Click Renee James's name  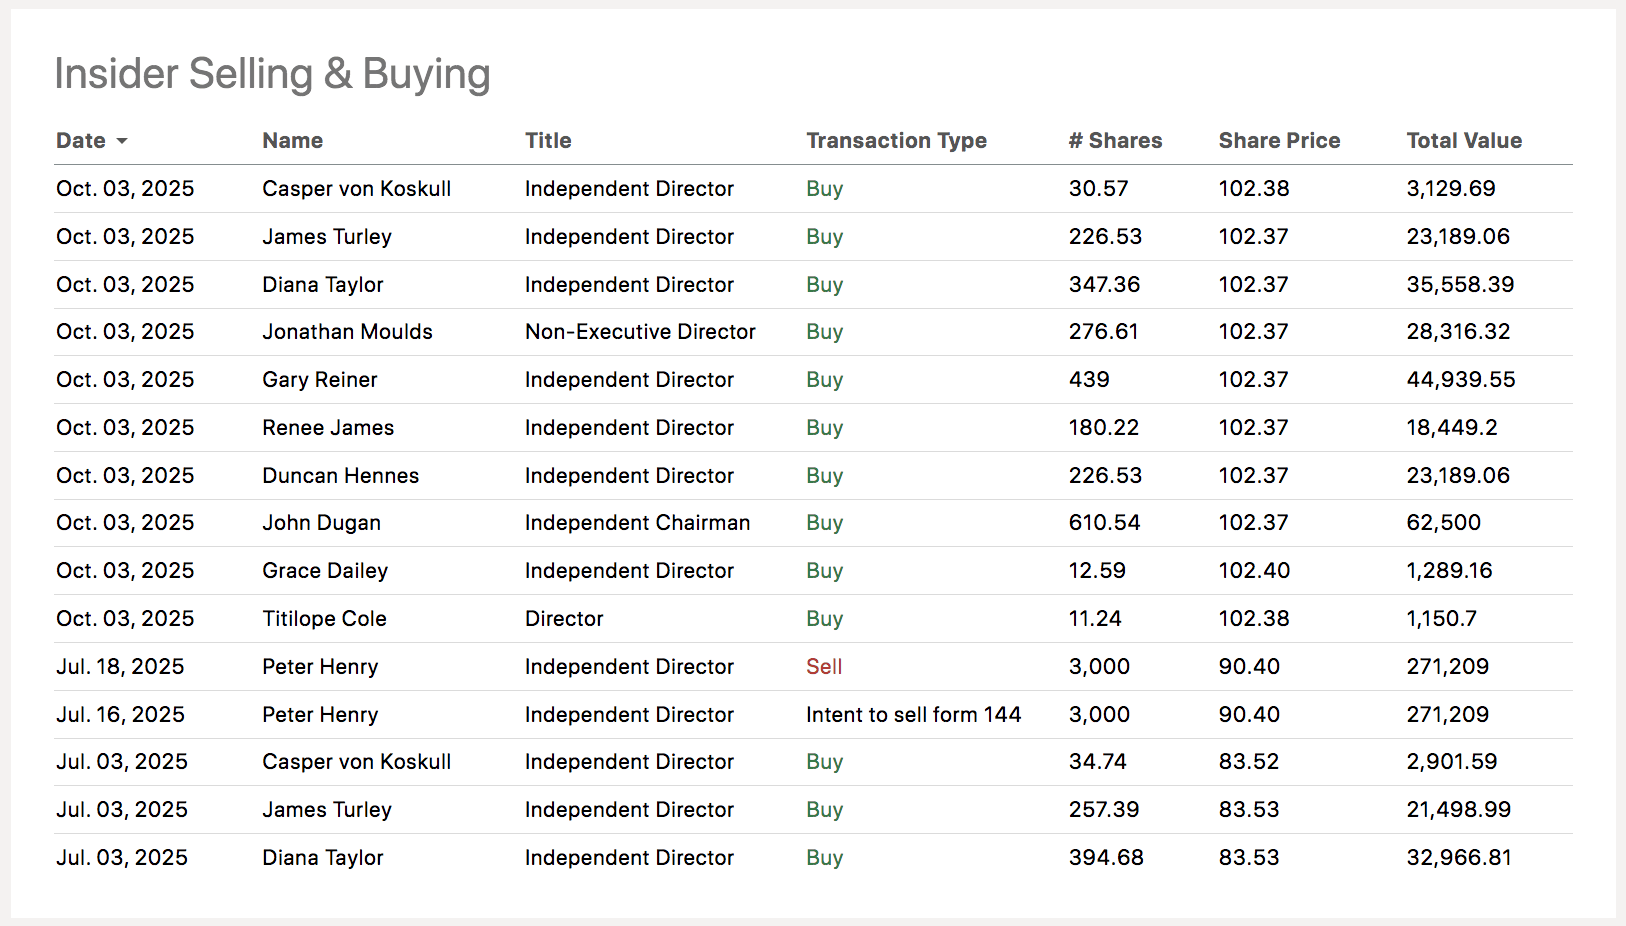click(328, 428)
